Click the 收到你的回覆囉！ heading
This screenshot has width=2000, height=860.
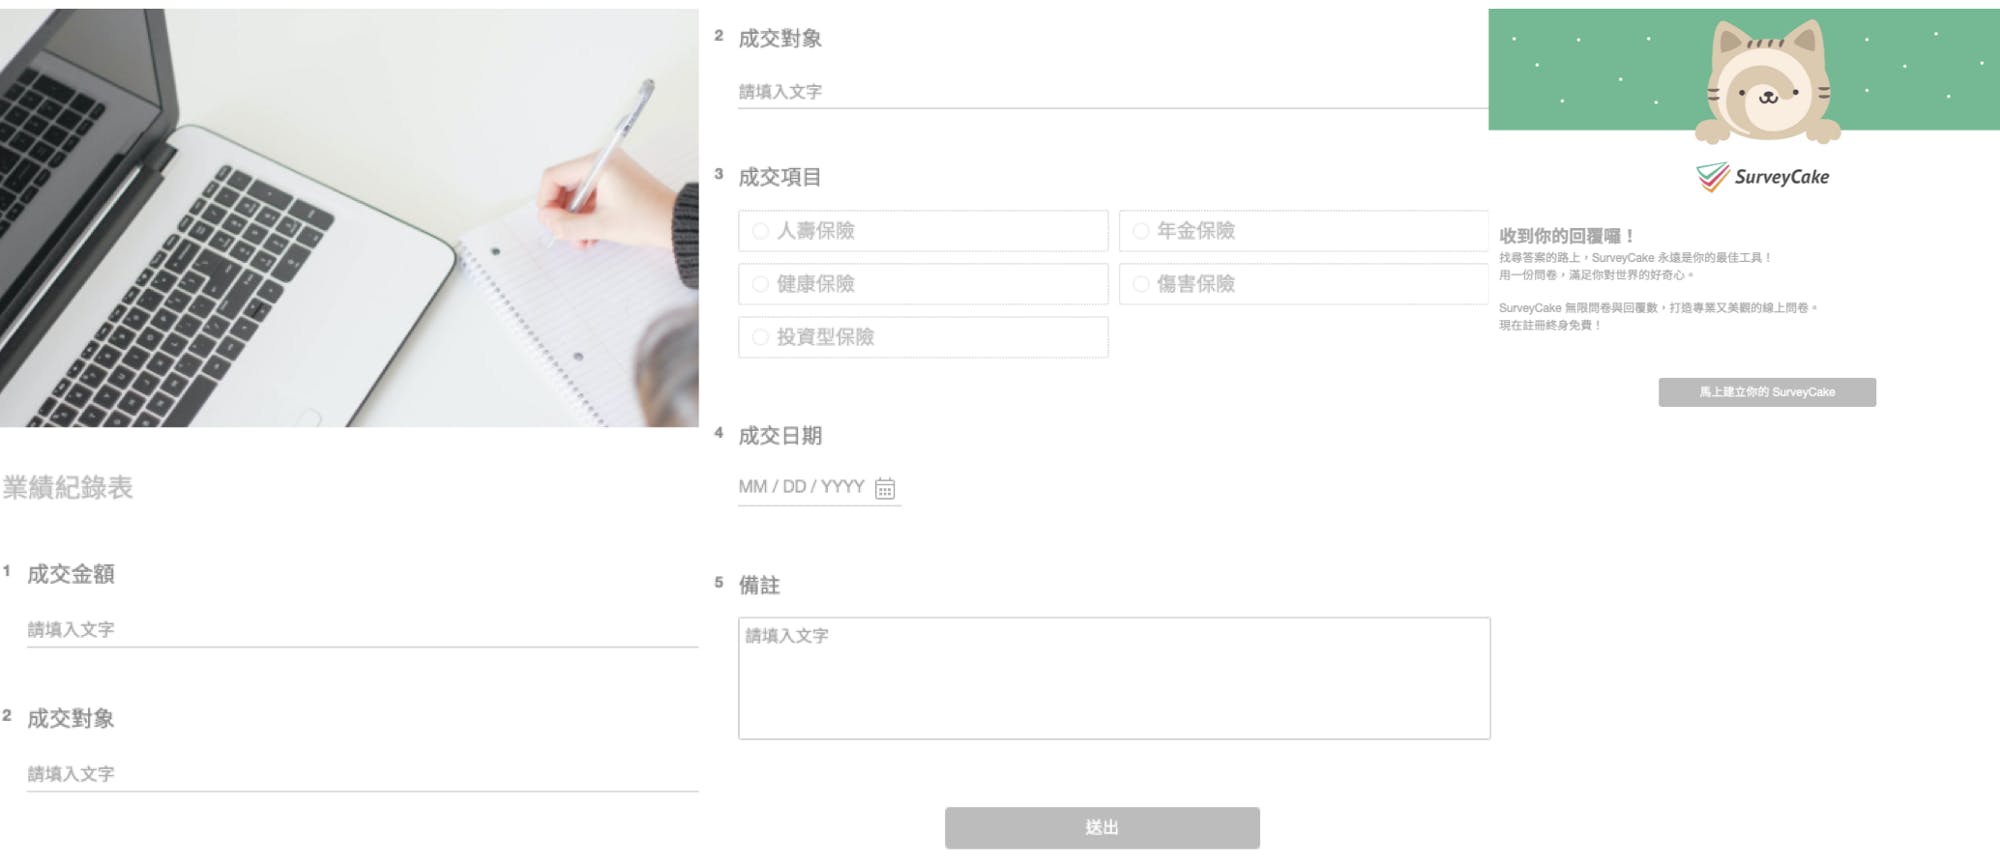point(1566,236)
